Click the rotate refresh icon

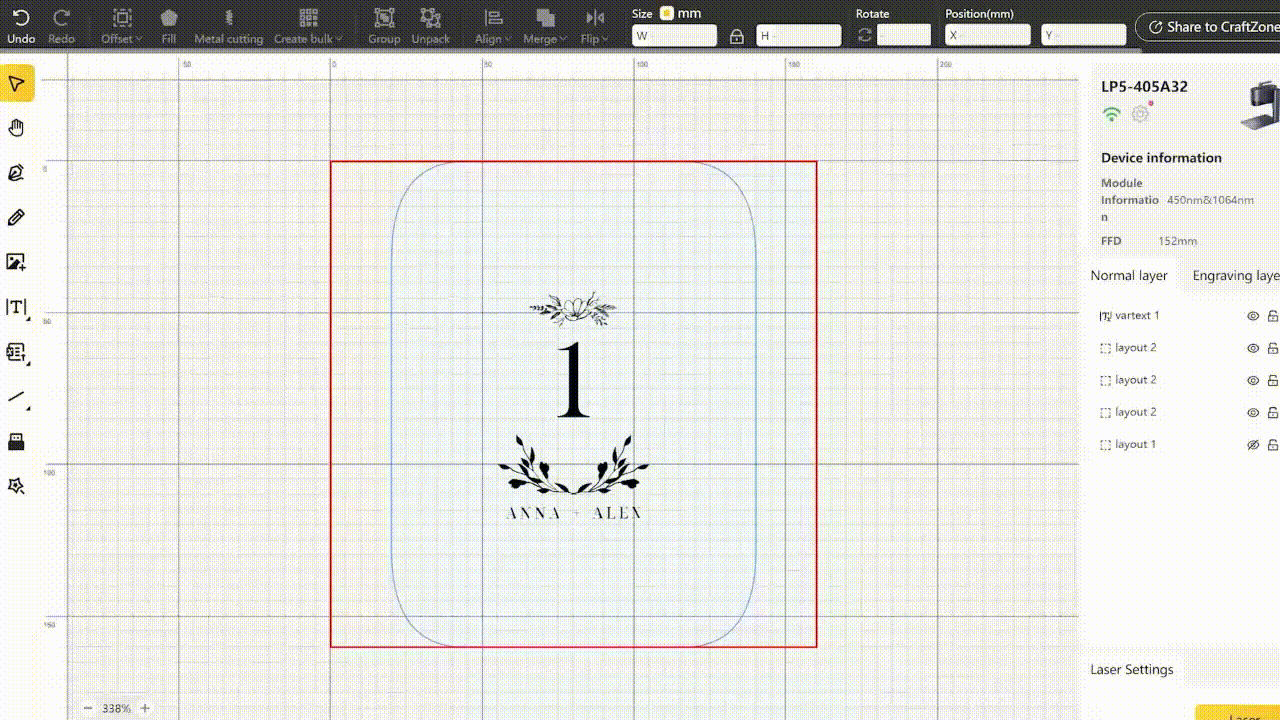865,36
